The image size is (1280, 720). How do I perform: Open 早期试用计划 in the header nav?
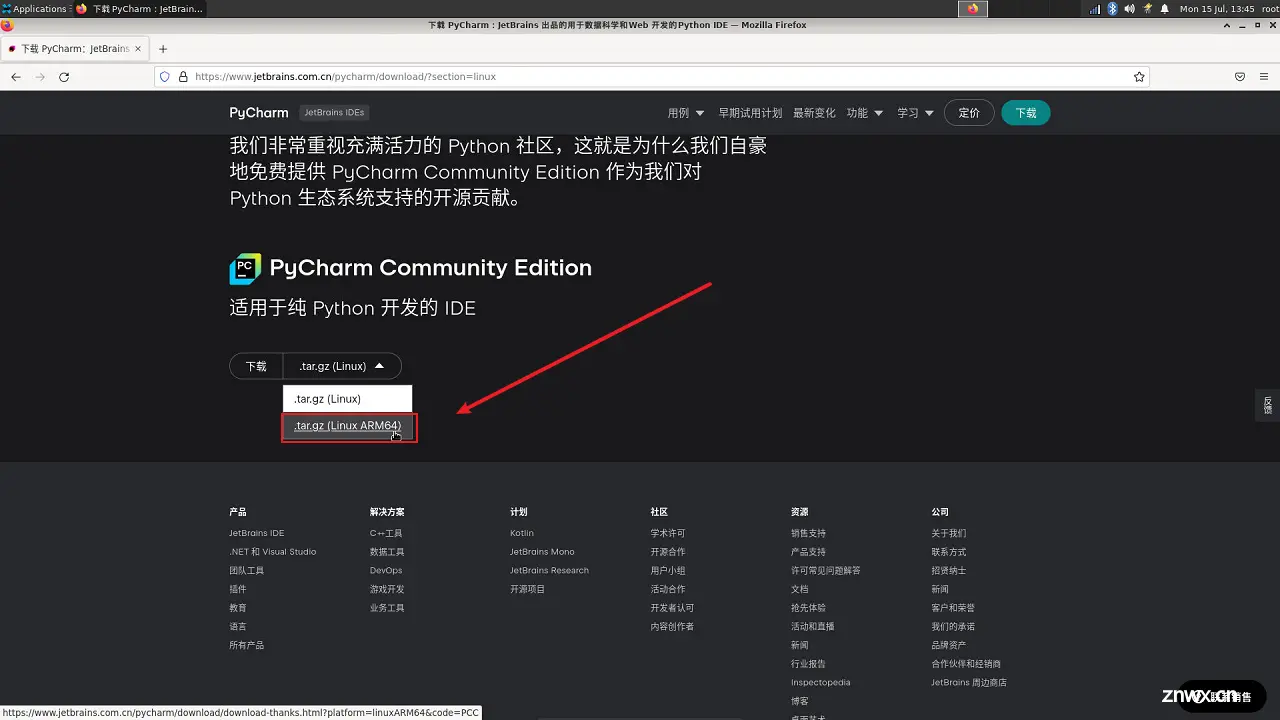point(750,113)
